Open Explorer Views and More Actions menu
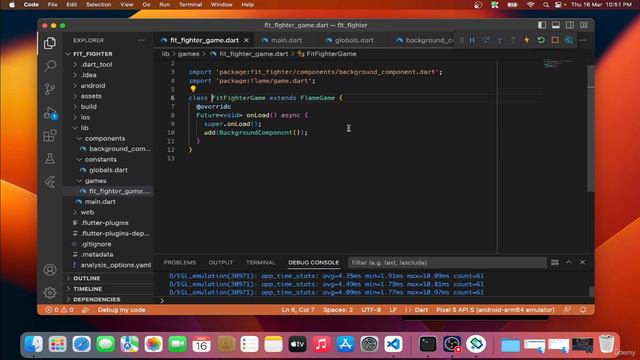This screenshot has width=640, height=360. 141,40
